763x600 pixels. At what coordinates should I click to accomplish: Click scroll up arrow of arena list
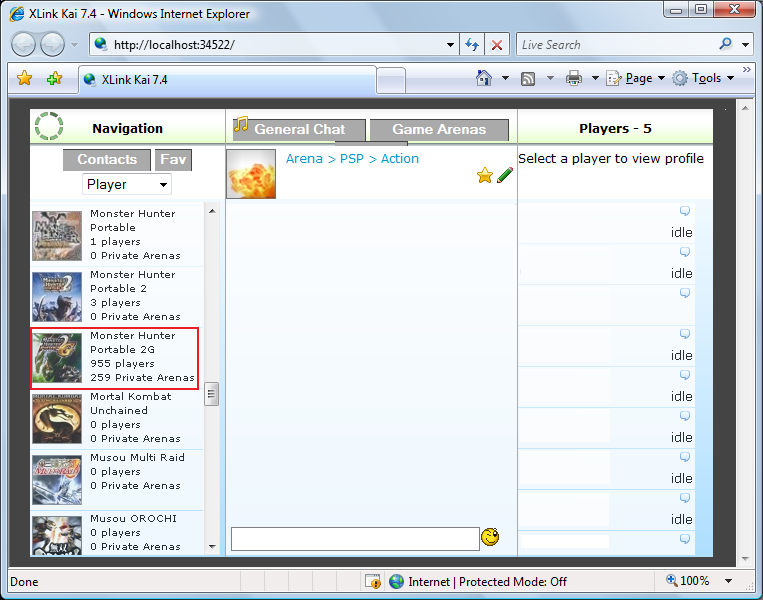[x=212, y=211]
